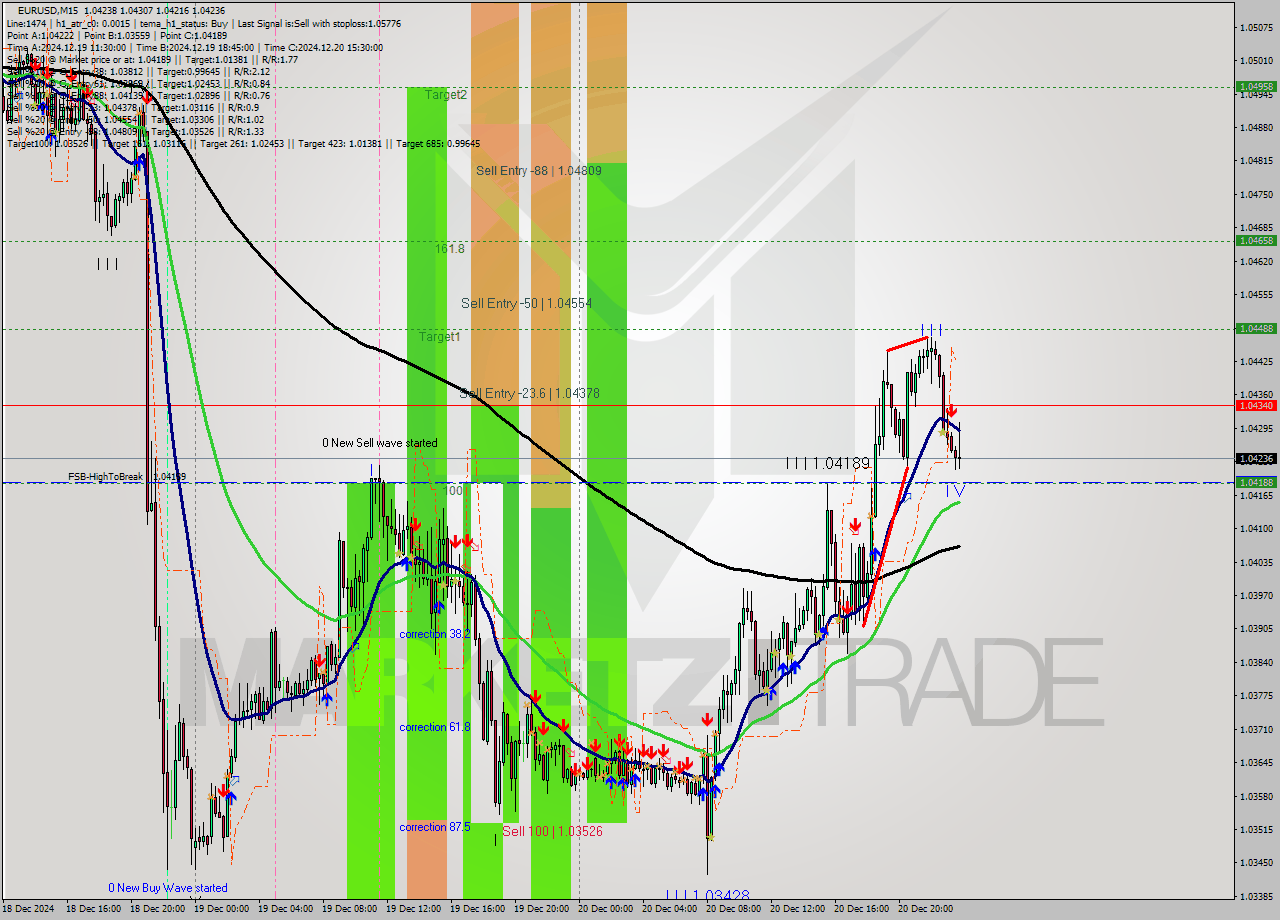The height and width of the screenshot is (920, 1280).
Task: Select the 1.05075 price scale value
Action: [x=1256, y=27]
